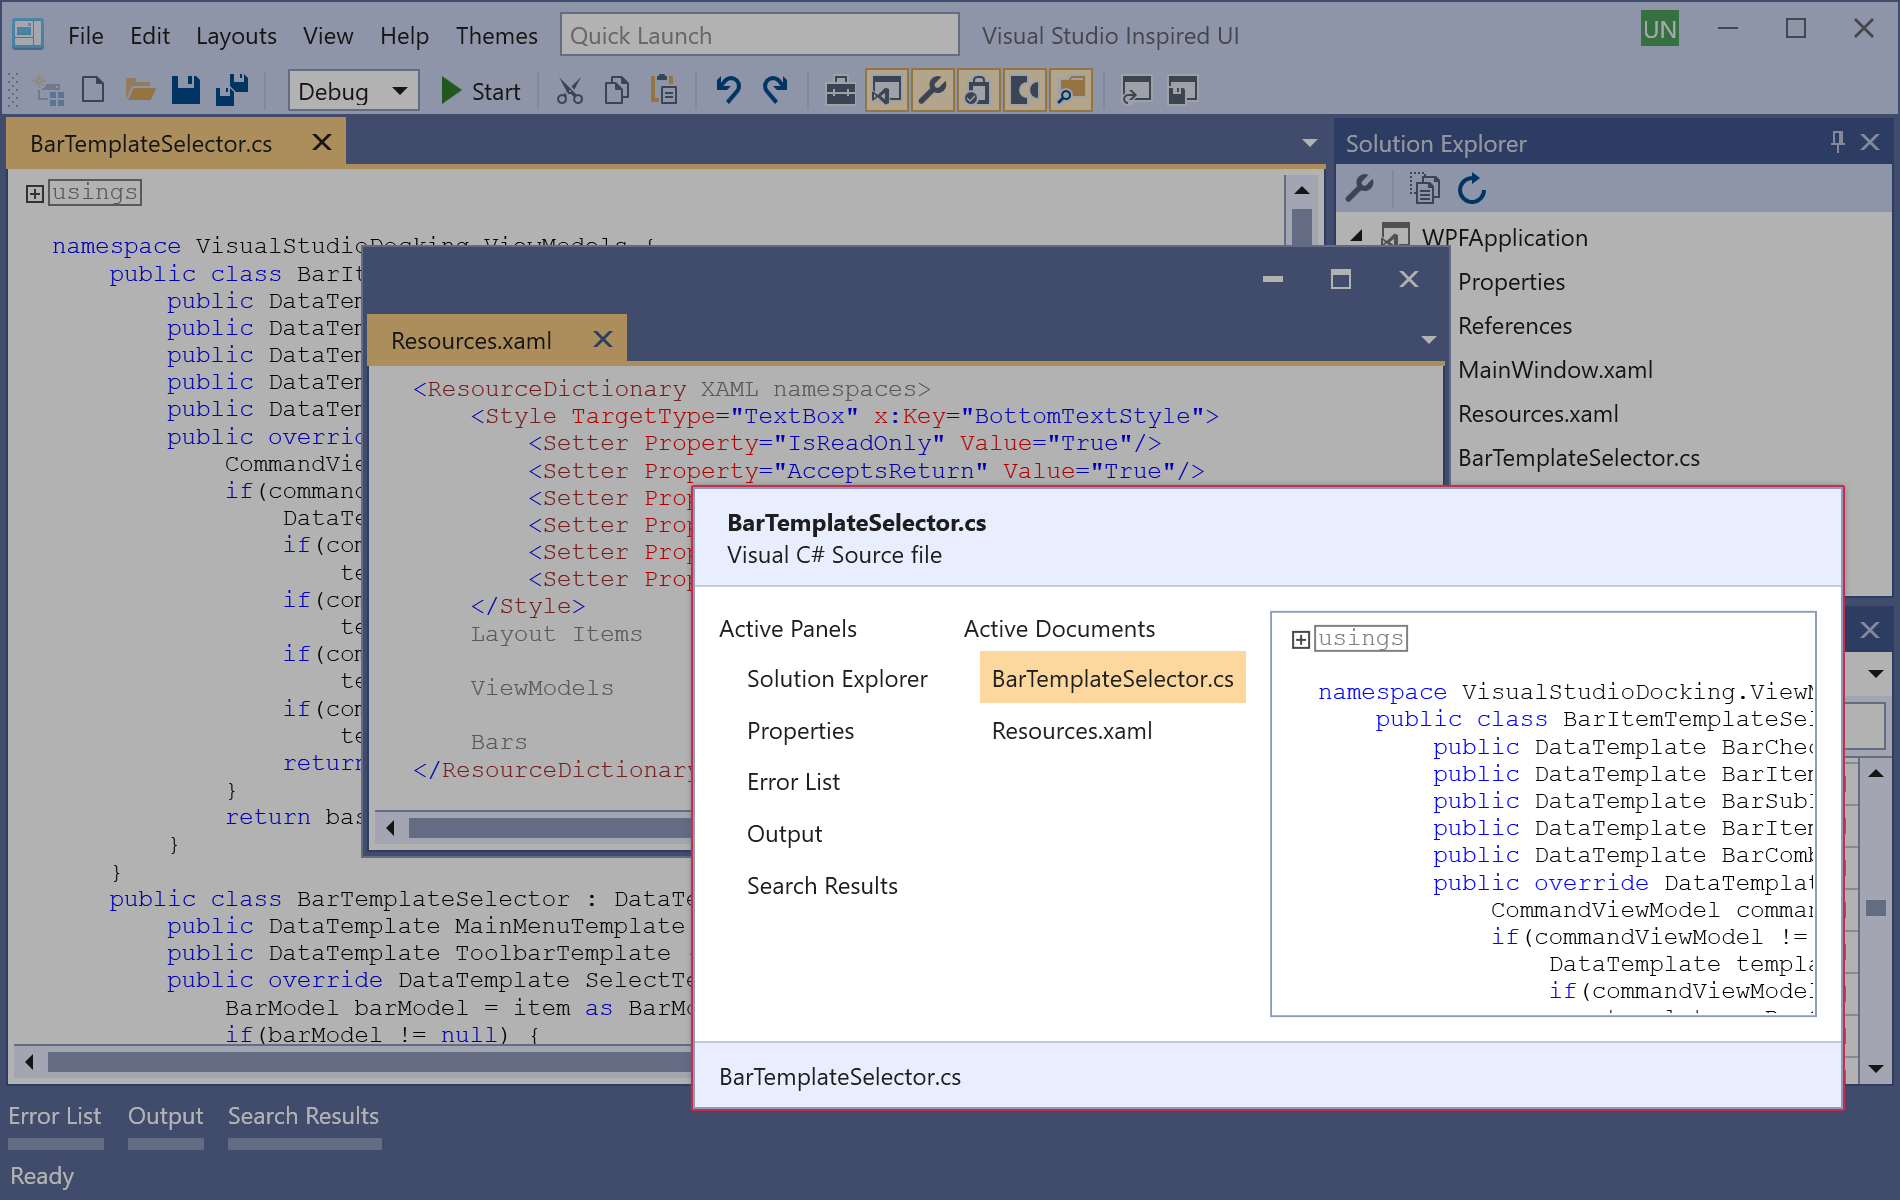
Task: Open the Layouts menu
Action: coord(236,36)
